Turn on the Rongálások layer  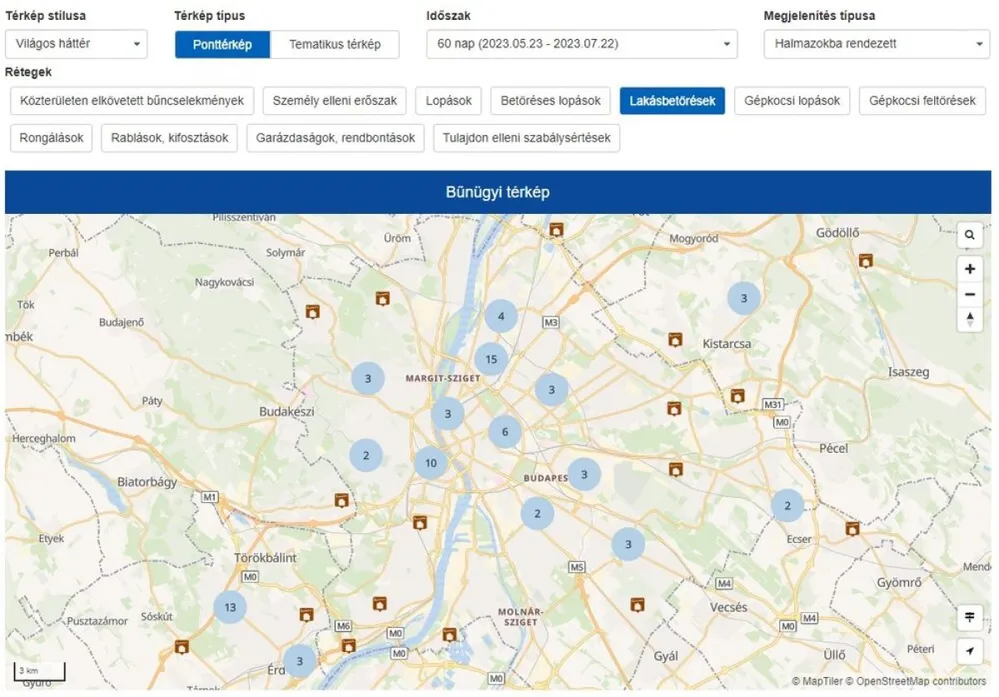52,138
